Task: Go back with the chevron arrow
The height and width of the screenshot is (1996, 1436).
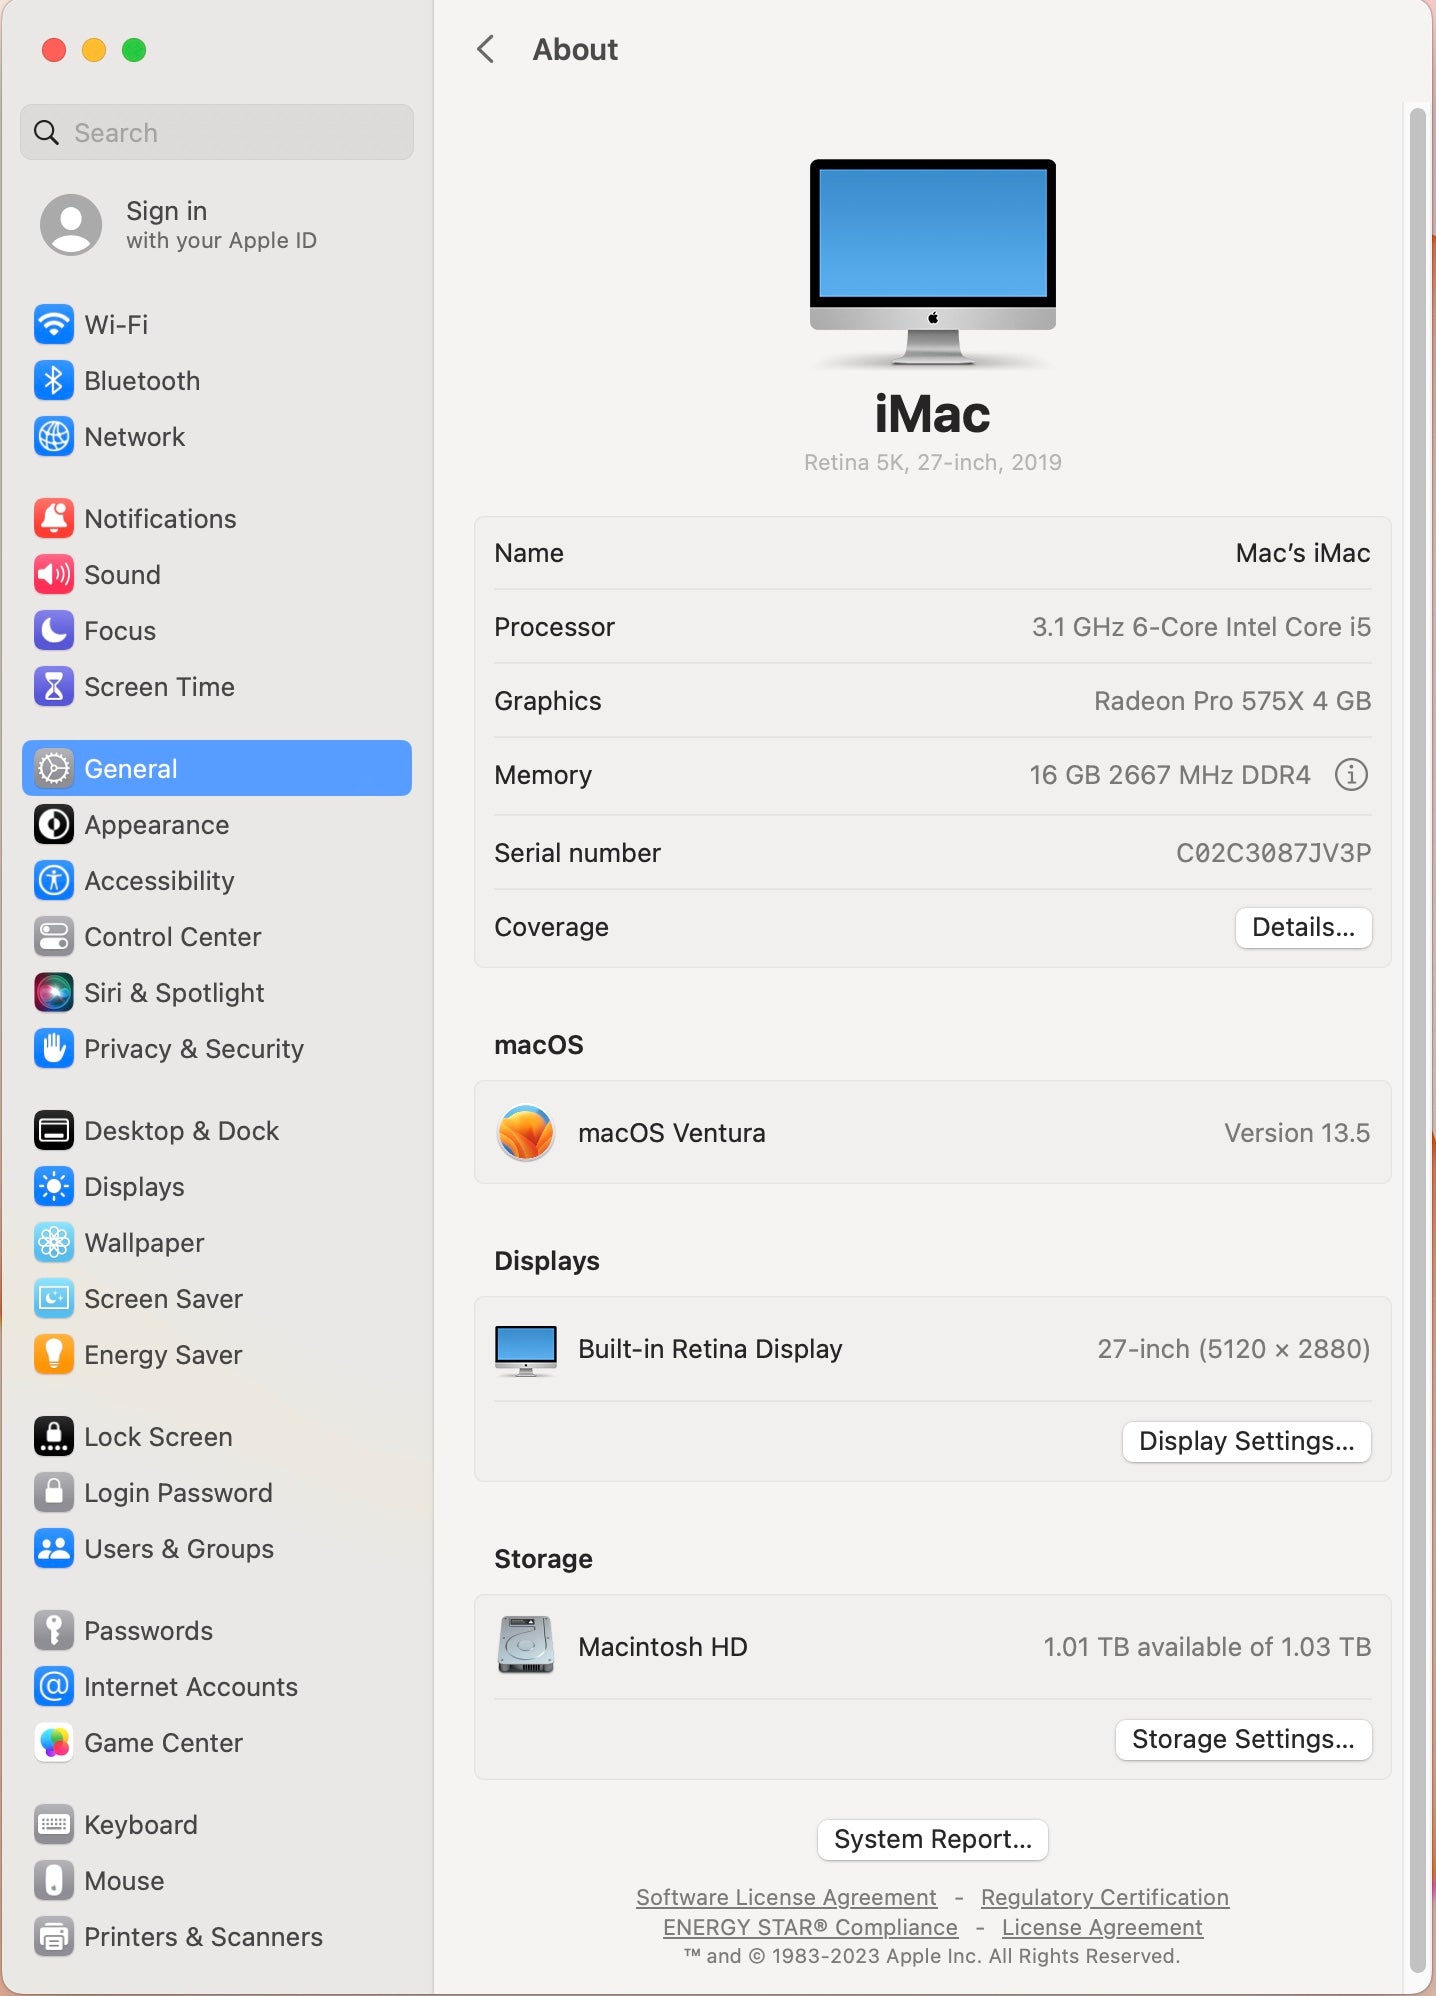Action: (x=486, y=49)
